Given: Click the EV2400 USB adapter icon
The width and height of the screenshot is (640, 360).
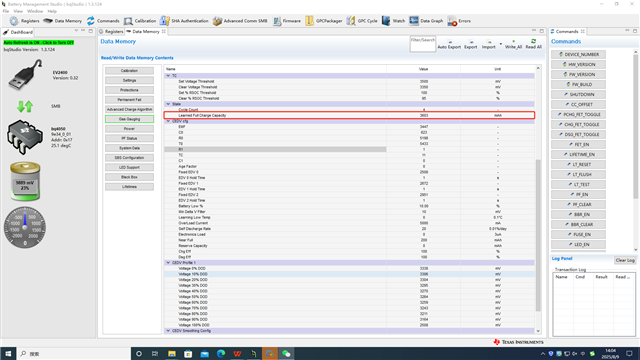Looking at the screenshot, I should [25, 75].
